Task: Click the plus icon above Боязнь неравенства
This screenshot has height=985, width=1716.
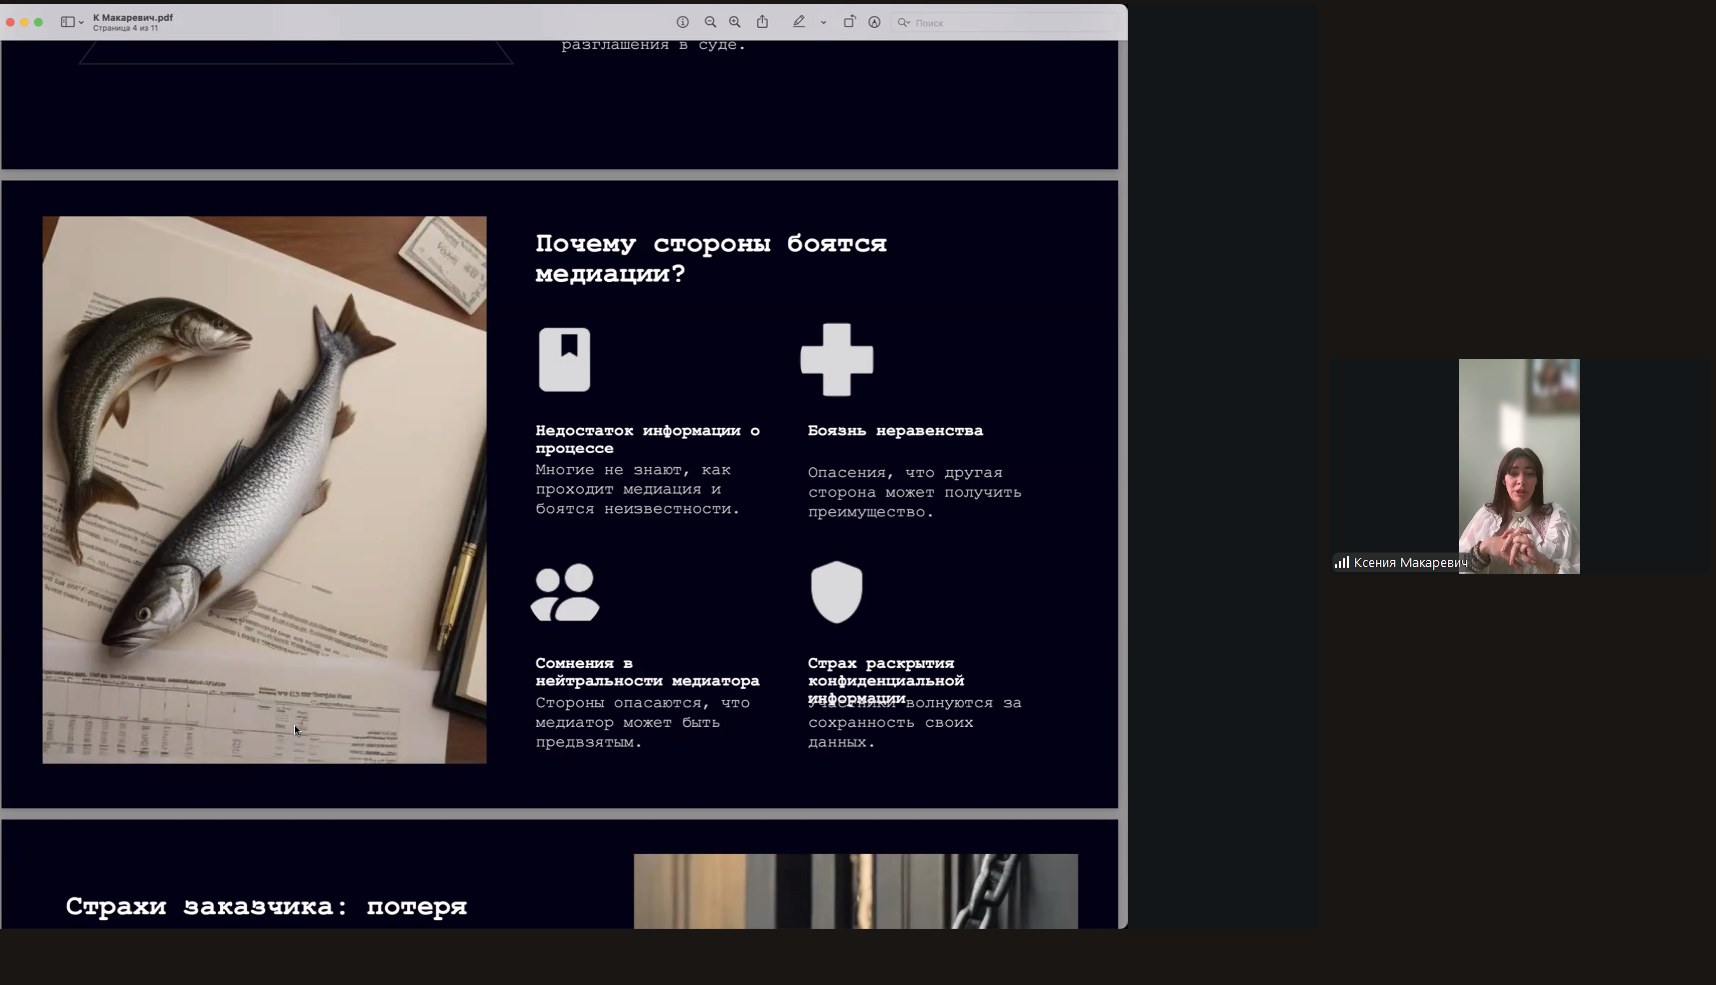Action: click(837, 359)
